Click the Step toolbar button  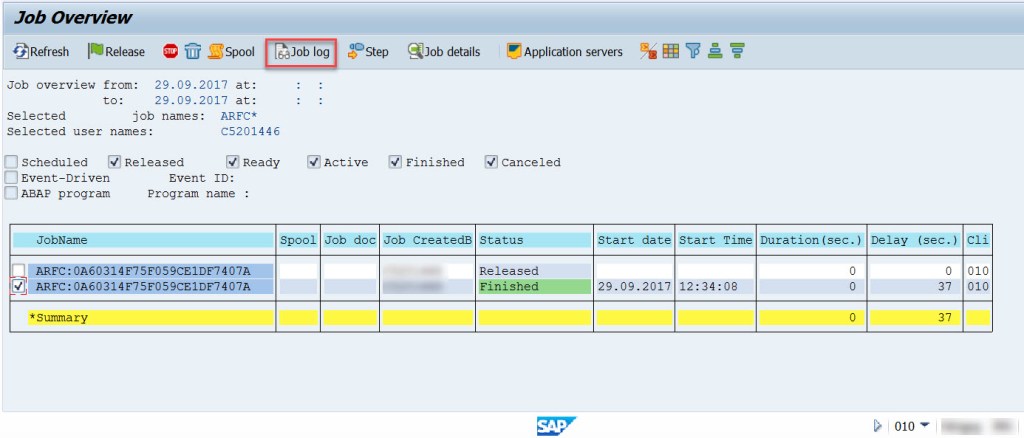coord(368,52)
